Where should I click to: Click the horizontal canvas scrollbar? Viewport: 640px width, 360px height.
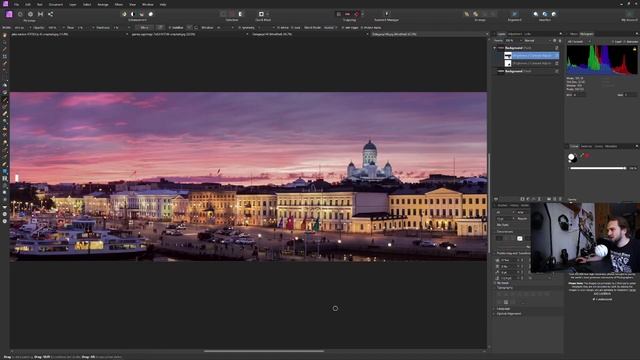pos(264,351)
